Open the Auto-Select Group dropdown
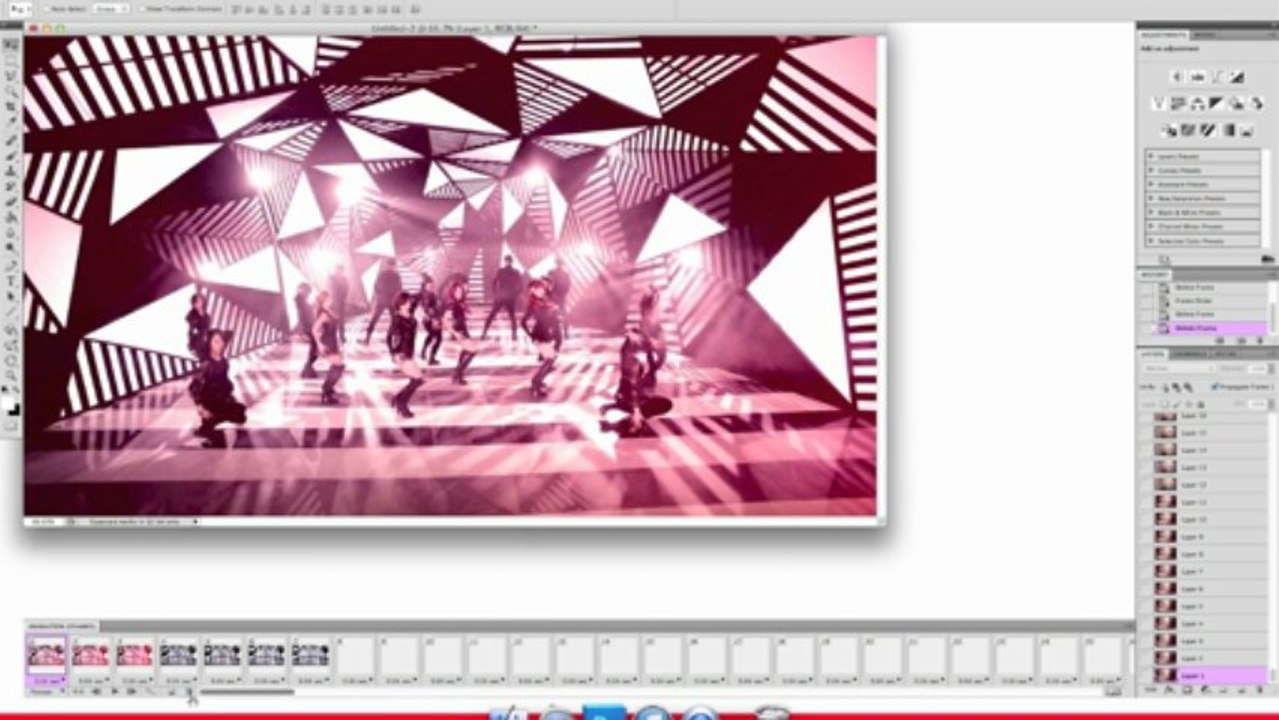Viewport: 1279px width, 720px height. click(x=111, y=9)
